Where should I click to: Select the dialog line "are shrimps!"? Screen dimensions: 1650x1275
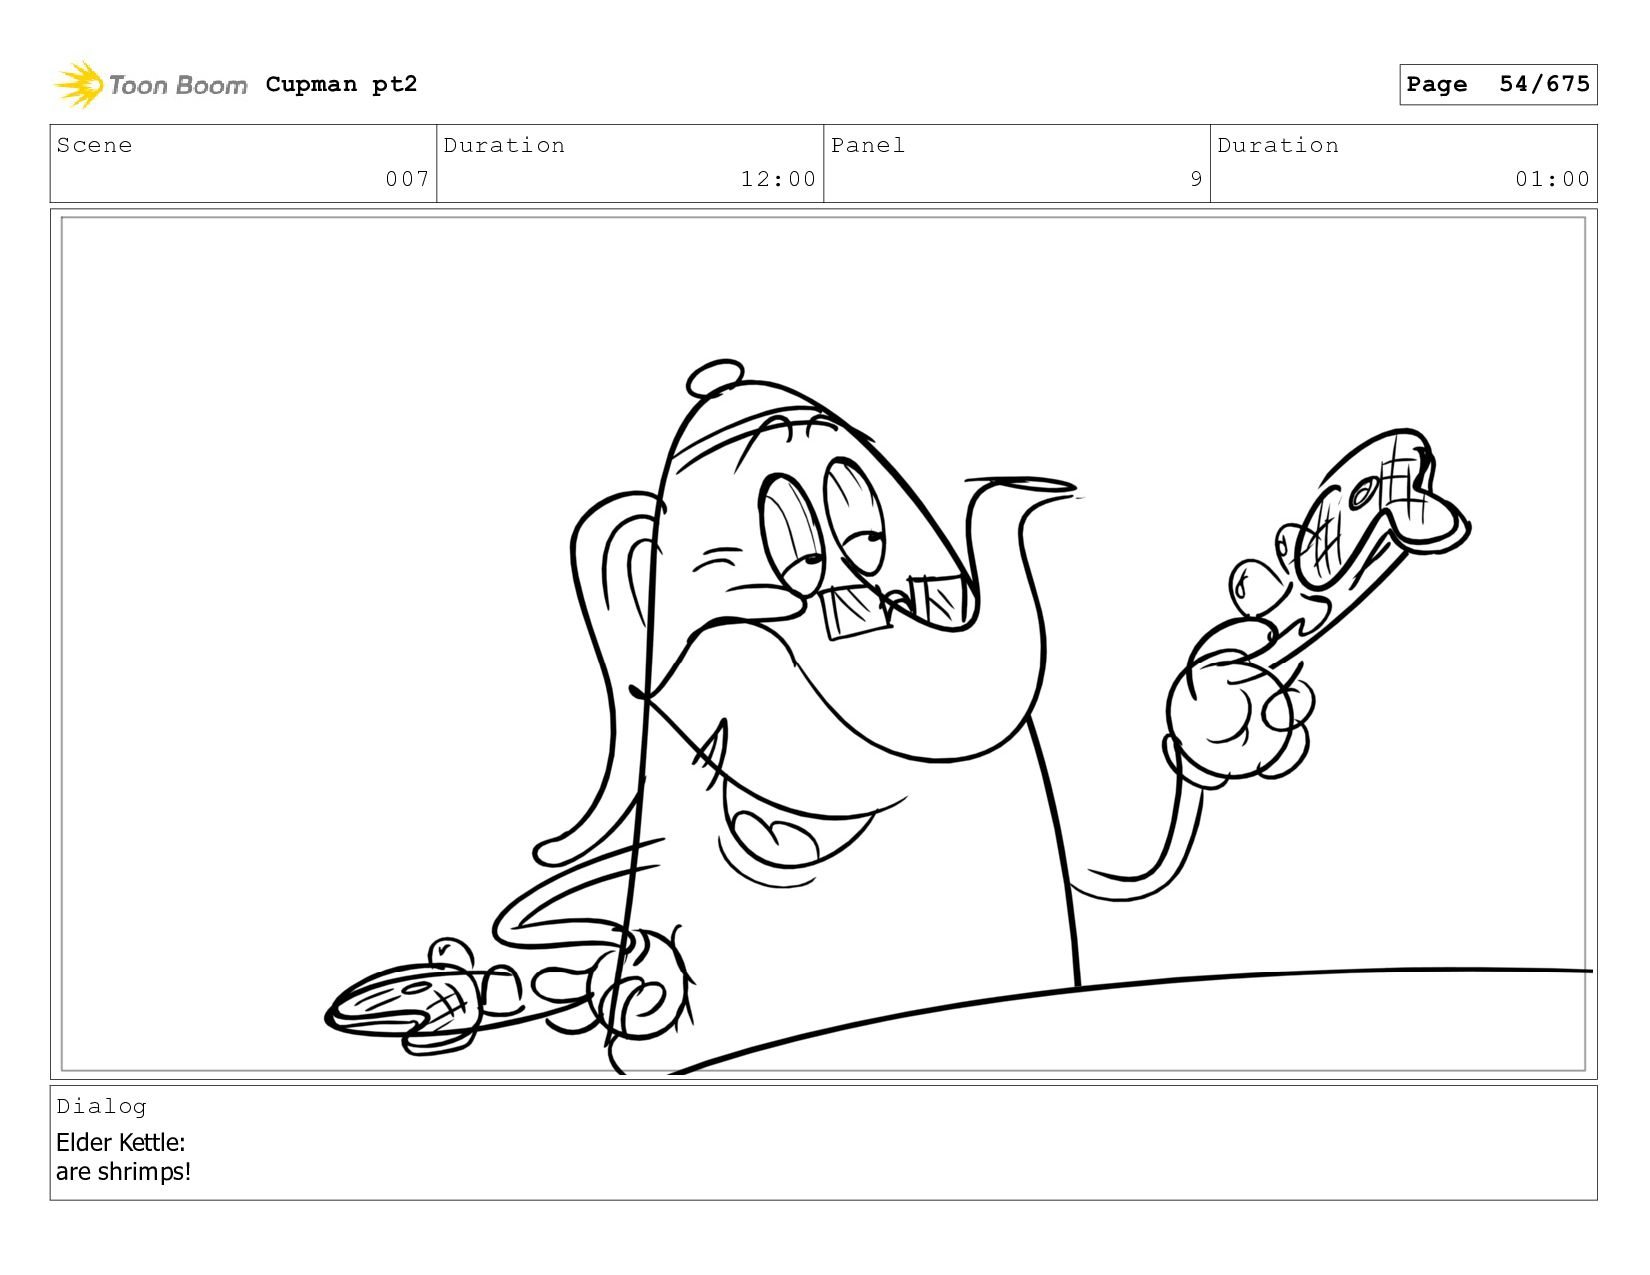tap(124, 1171)
